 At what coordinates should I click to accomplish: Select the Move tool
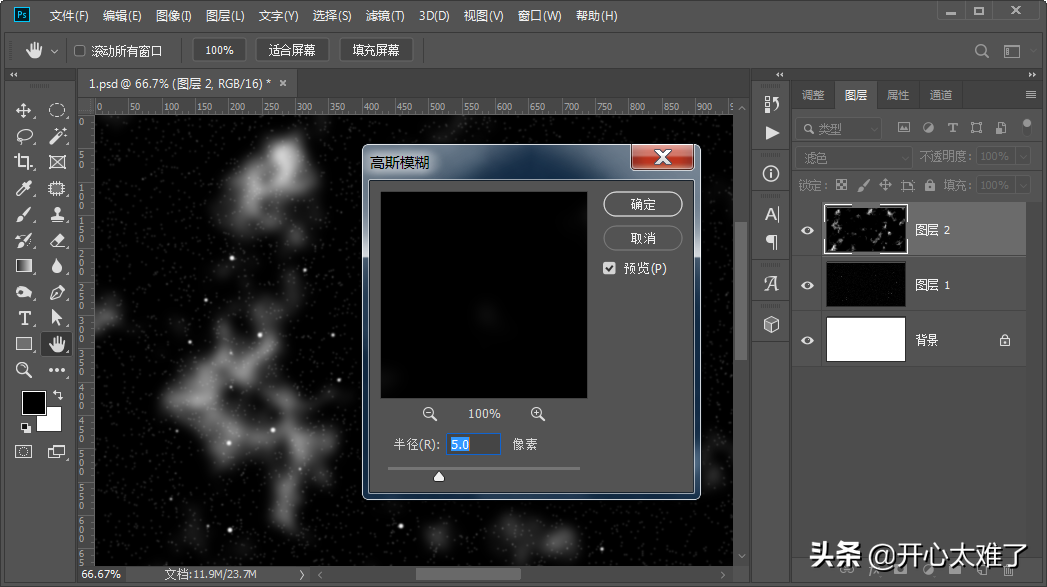coord(24,111)
